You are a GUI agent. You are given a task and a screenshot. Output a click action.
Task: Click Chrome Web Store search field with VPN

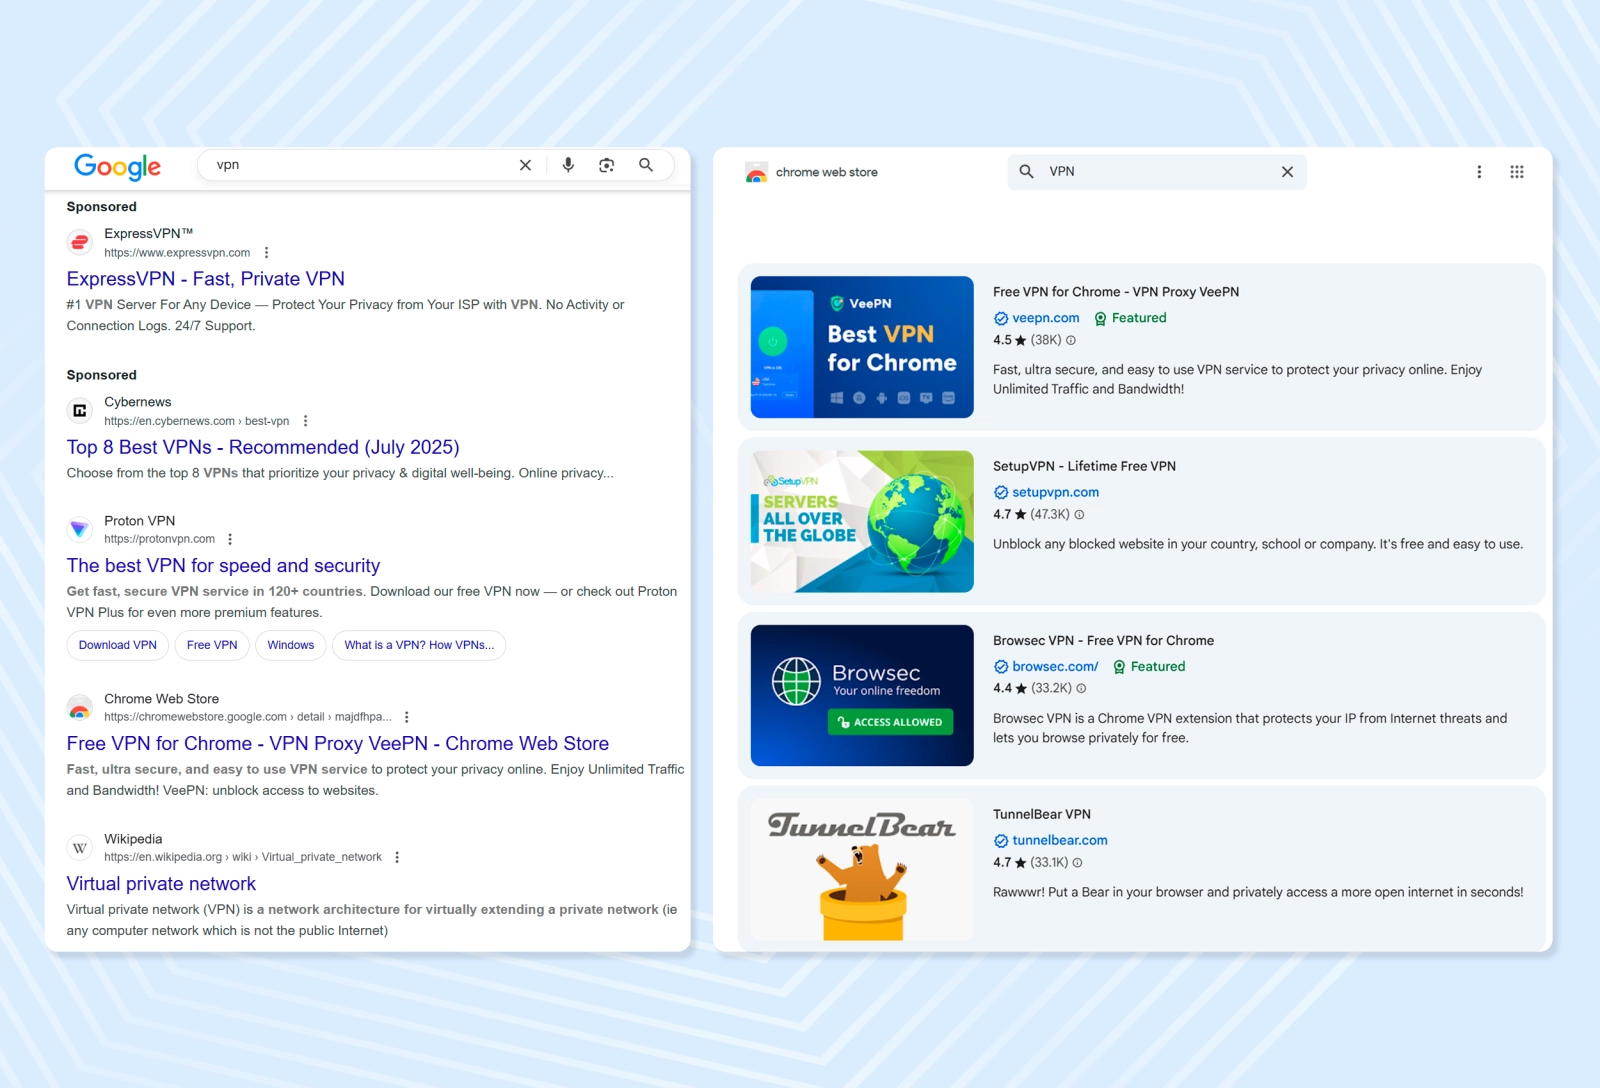click(x=1157, y=172)
